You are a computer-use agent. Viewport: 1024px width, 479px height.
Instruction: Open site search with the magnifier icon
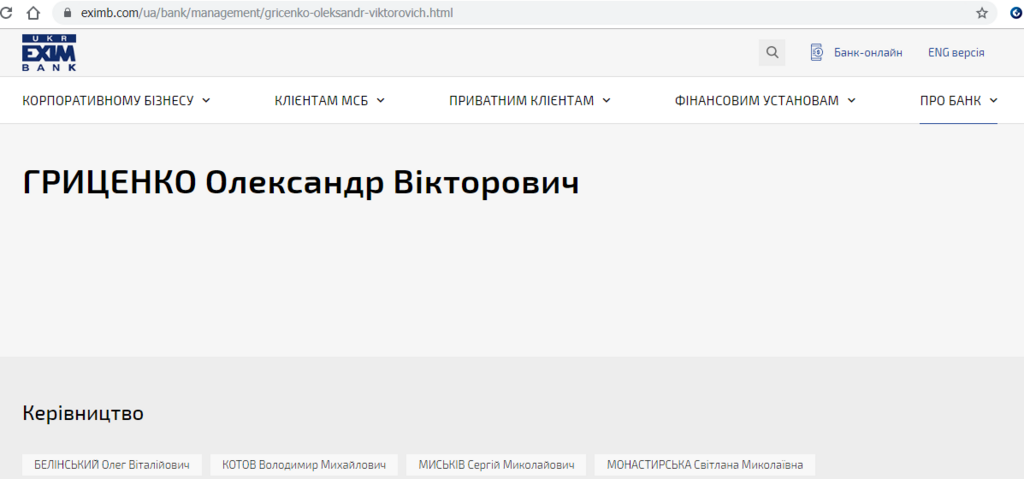772,53
